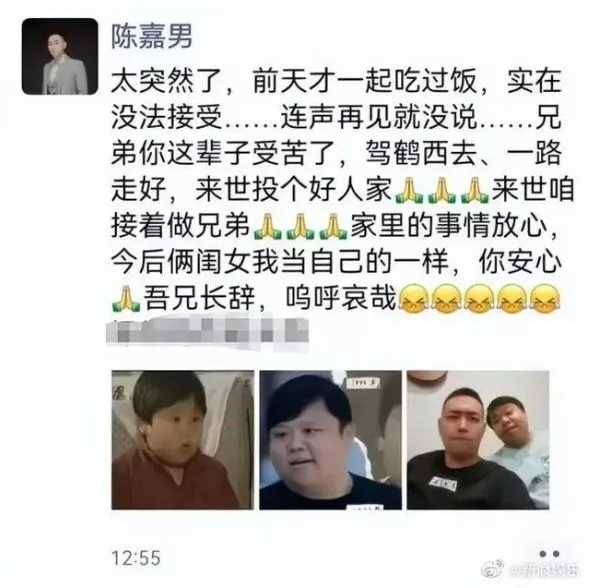This screenshot has width=593, height=588.
Task: Click the blurred Weibo account name watermark
Action: (x=543, y=569)
